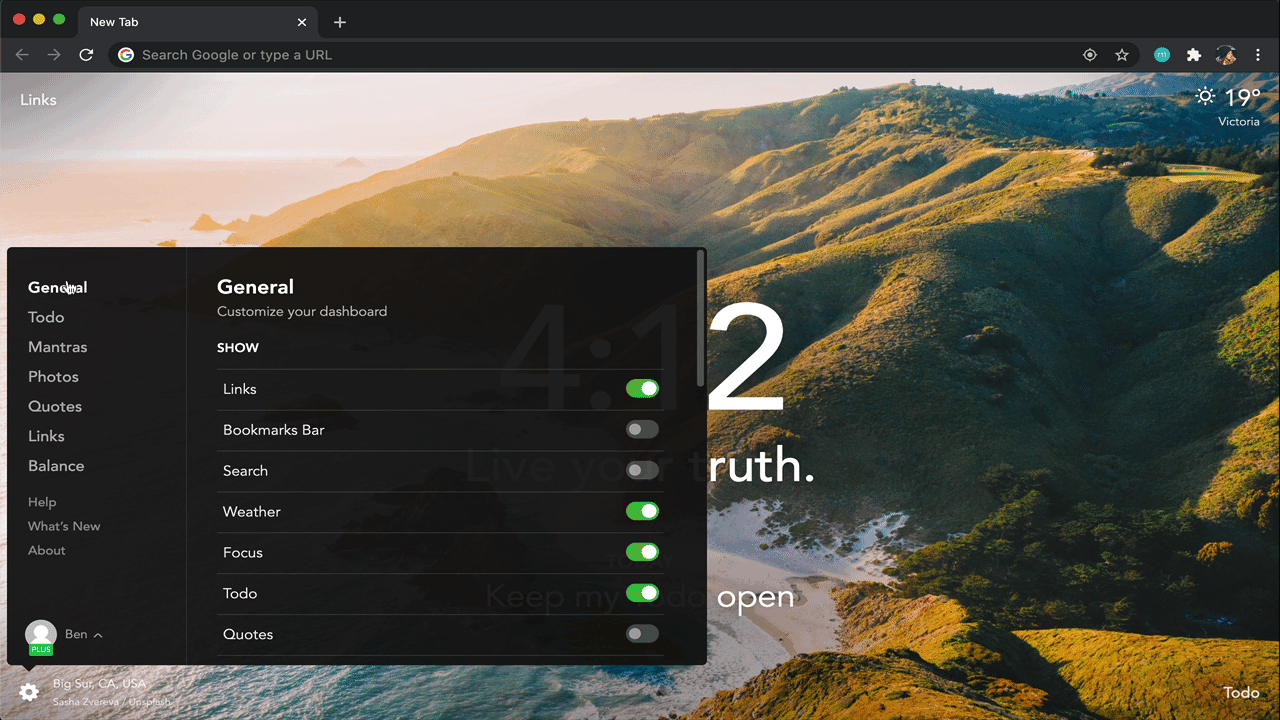The image size is (1280, 720).
Task: Expand the Ben account menu chevron
Action: click(x=98, y=635)
